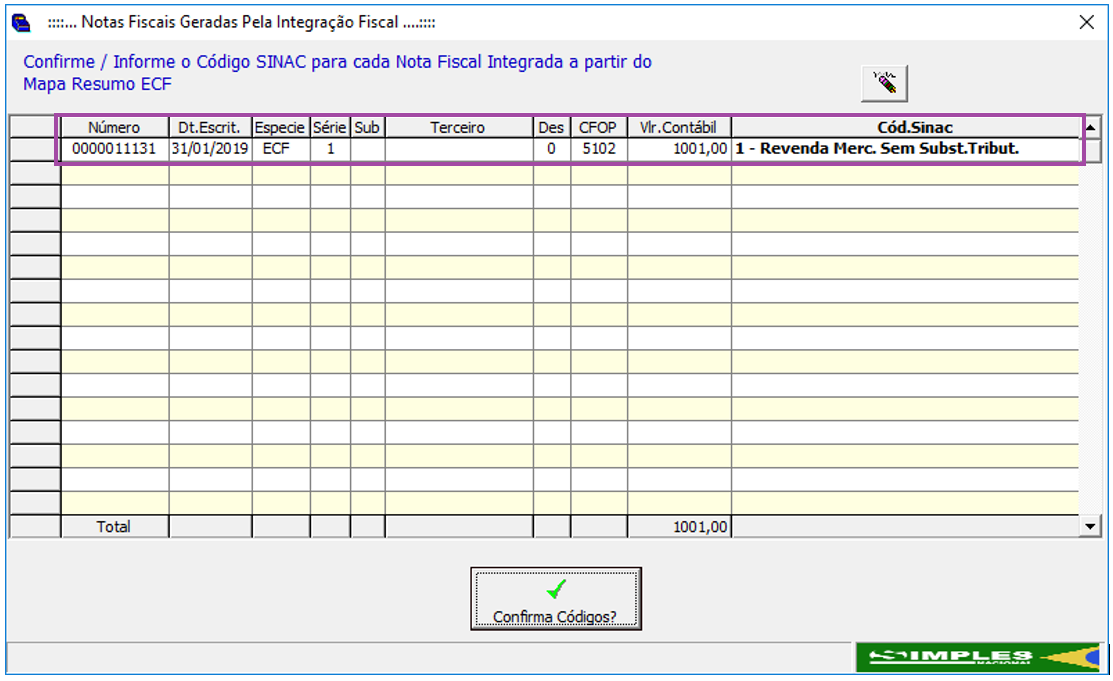Select the Des cell with value 0
The image size is (1113, 681).
click(551, 149)
